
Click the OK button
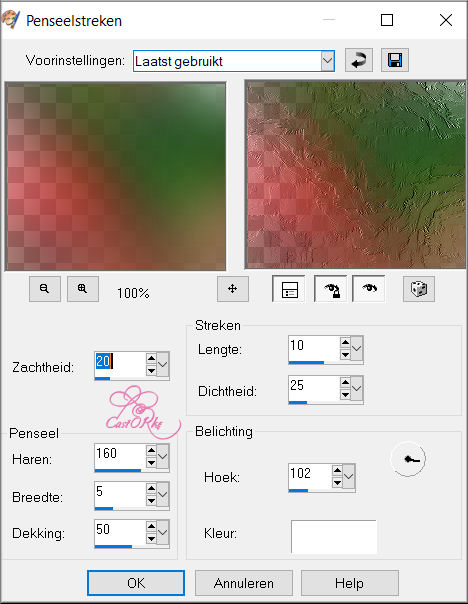pyautogui.click(x=136, y=583)
